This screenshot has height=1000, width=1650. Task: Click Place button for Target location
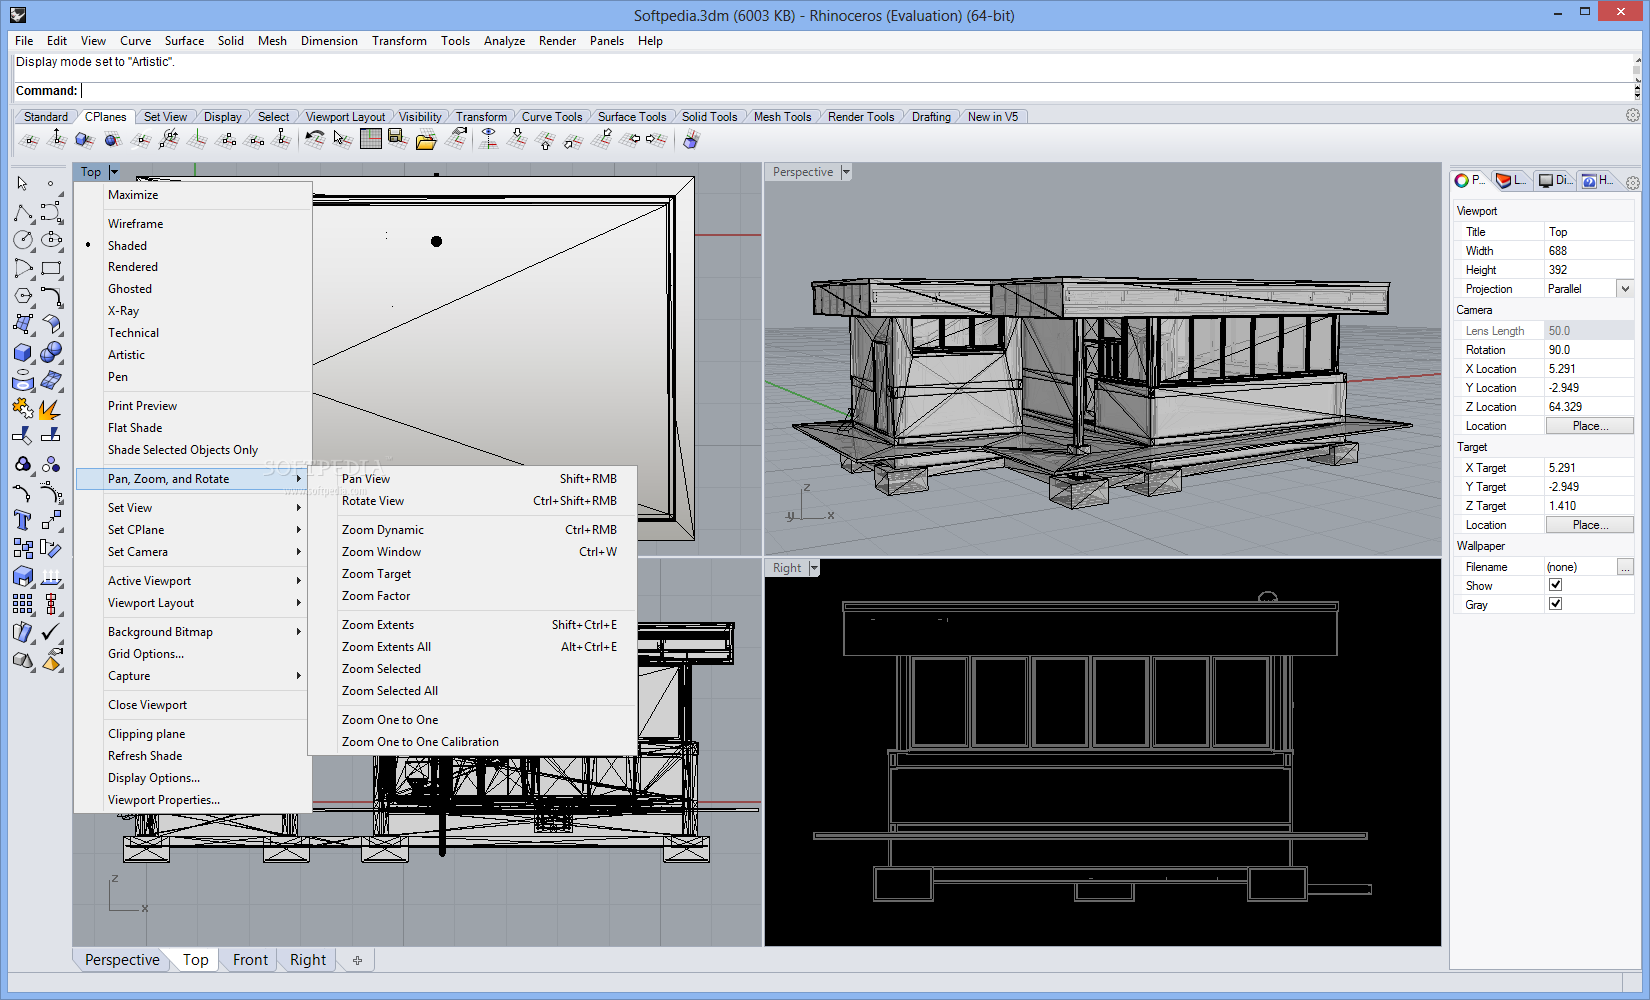click(1589, 525)
